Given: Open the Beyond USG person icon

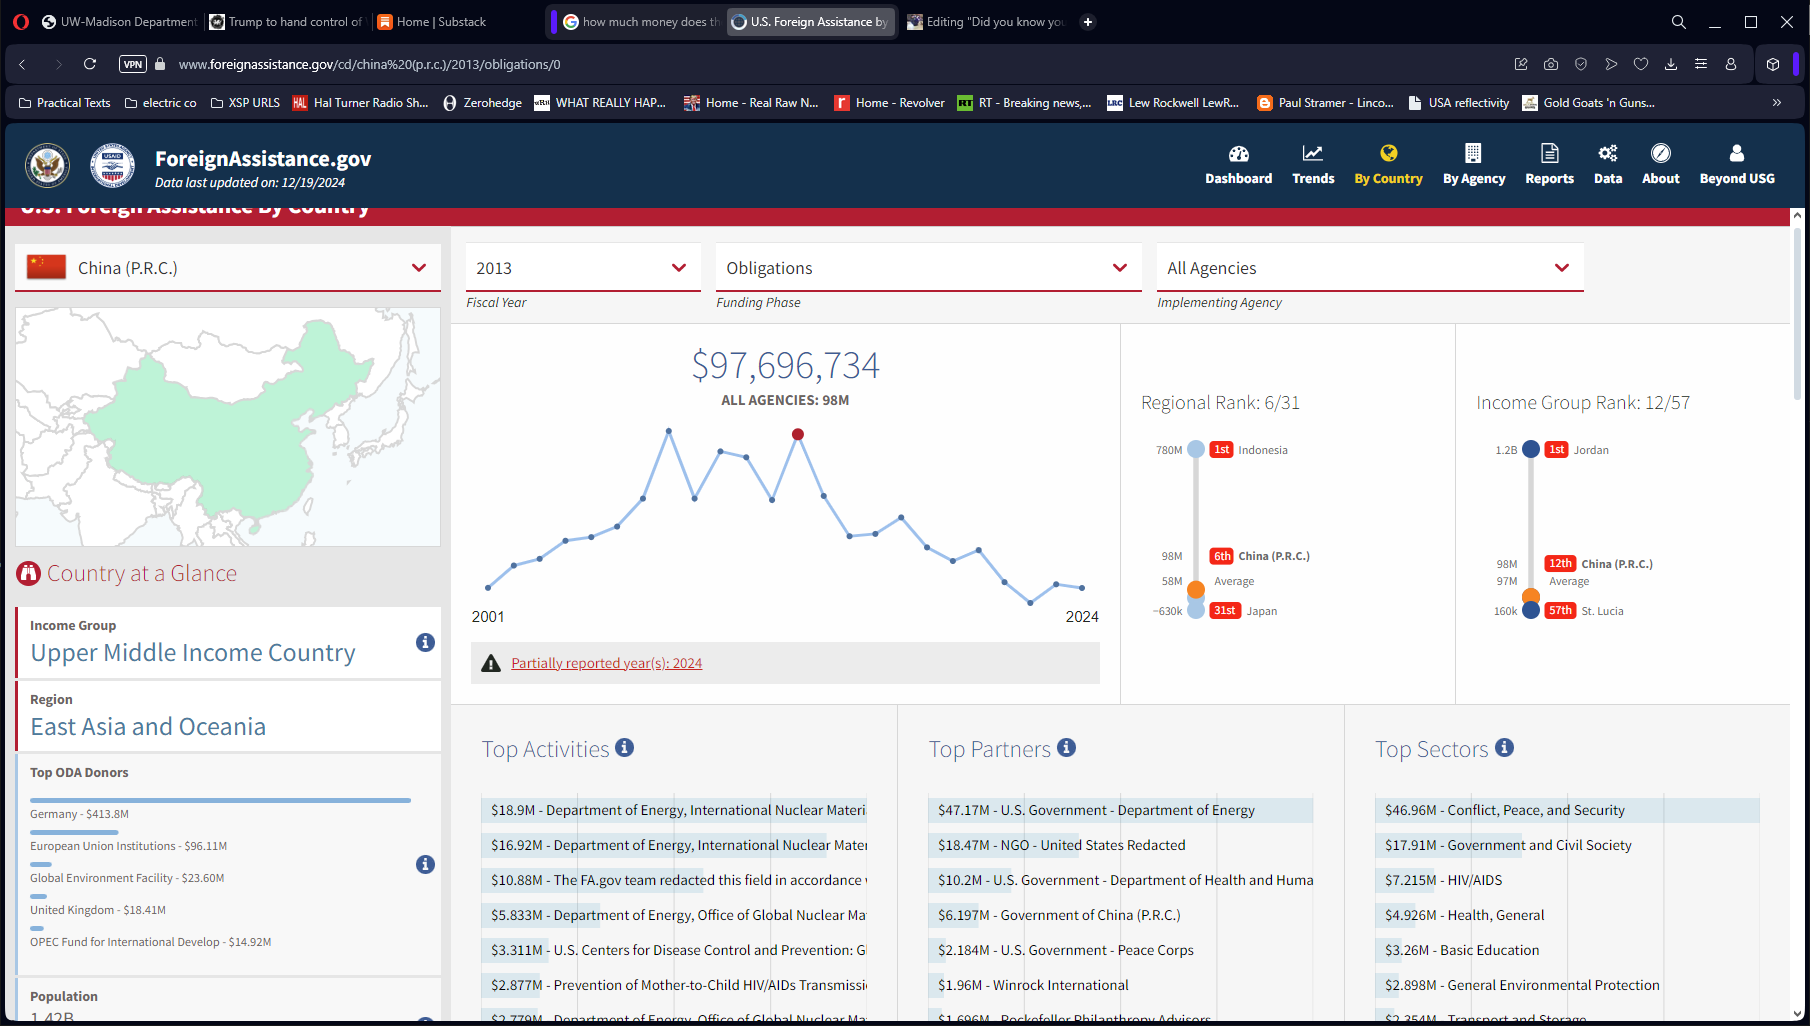Looking at the screenshot, I should point(1736,154).
